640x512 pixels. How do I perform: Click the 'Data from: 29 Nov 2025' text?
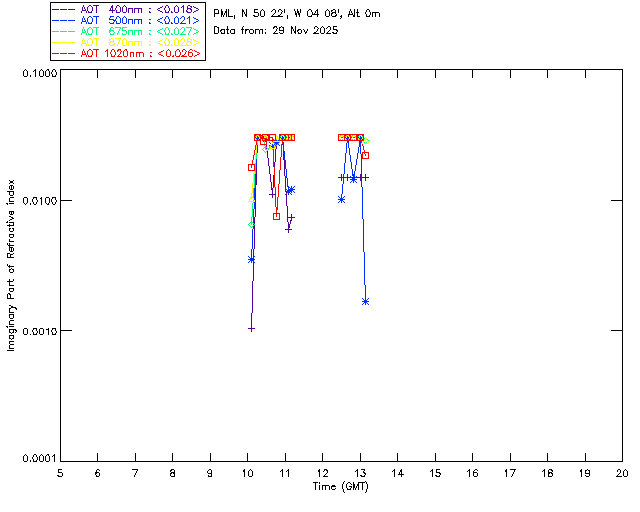coord(276,31)
